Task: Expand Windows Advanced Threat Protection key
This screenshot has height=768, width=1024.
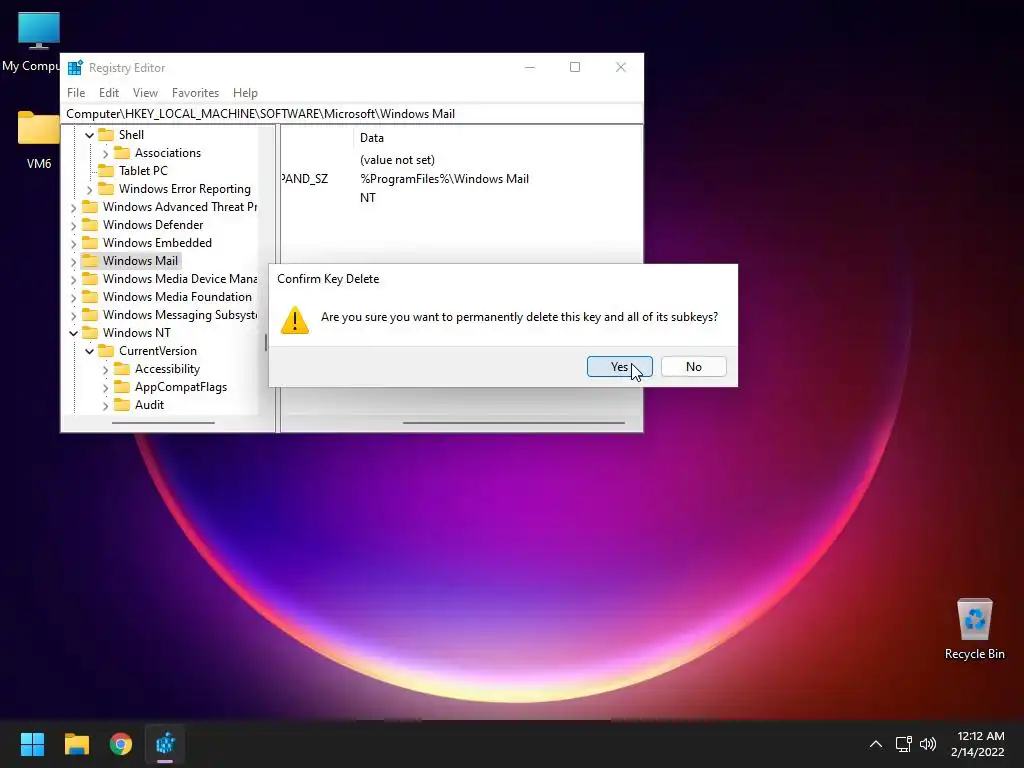Action: click(x=73, y=208)
